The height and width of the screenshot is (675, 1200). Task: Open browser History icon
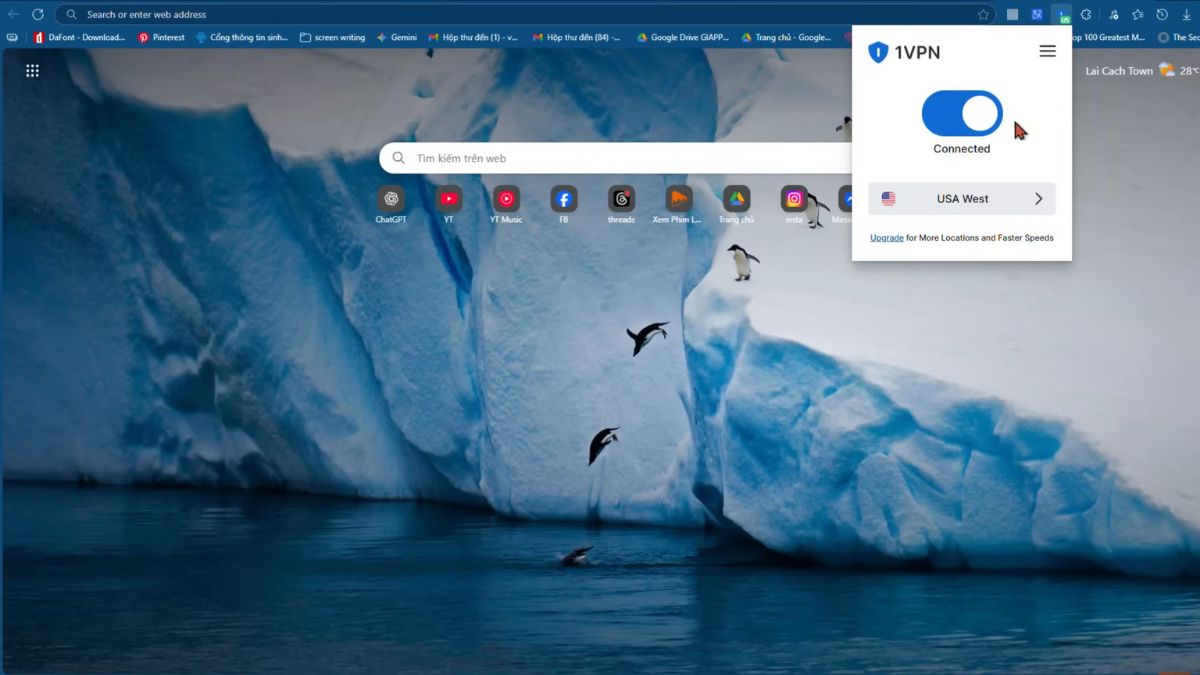click(x=1162, y=15)
